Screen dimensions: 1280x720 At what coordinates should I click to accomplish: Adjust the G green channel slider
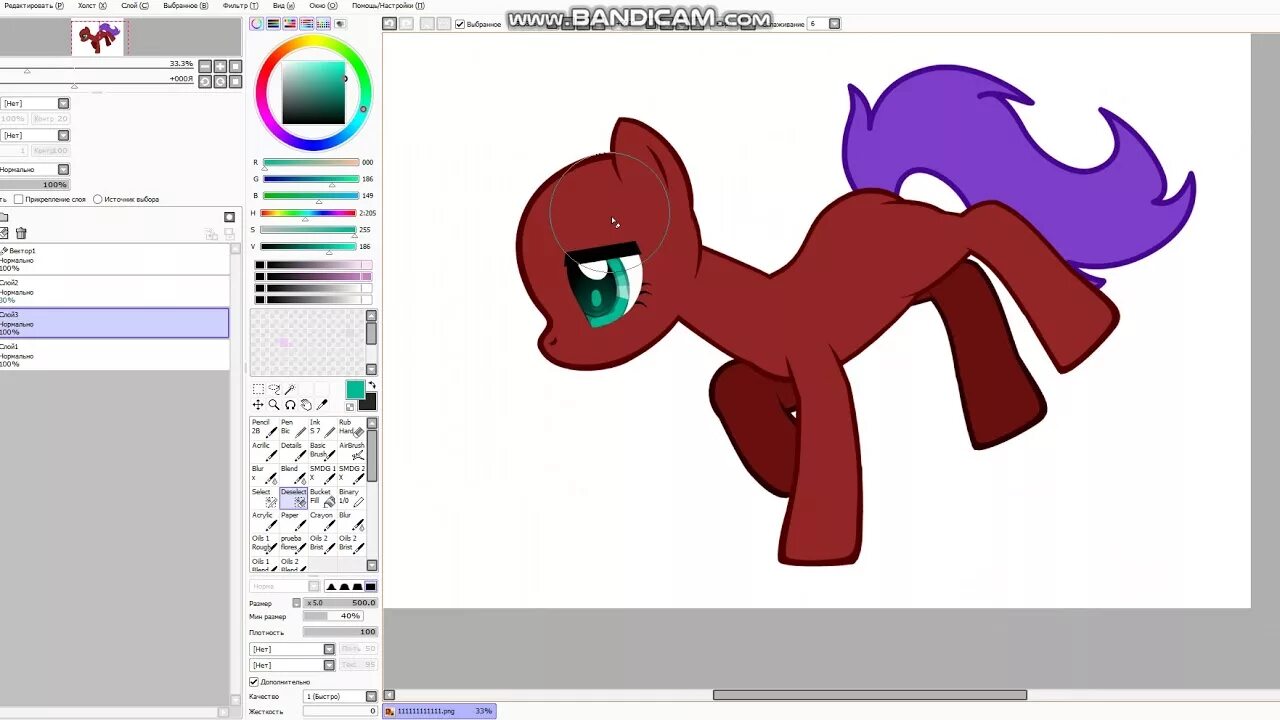click(x=311, y=179)
